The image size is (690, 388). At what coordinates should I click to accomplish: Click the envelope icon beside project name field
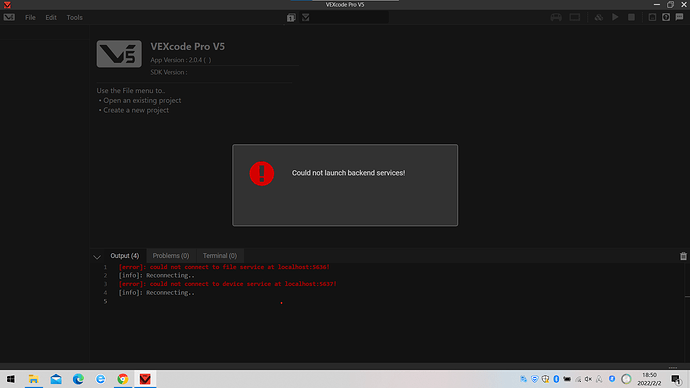306,18
